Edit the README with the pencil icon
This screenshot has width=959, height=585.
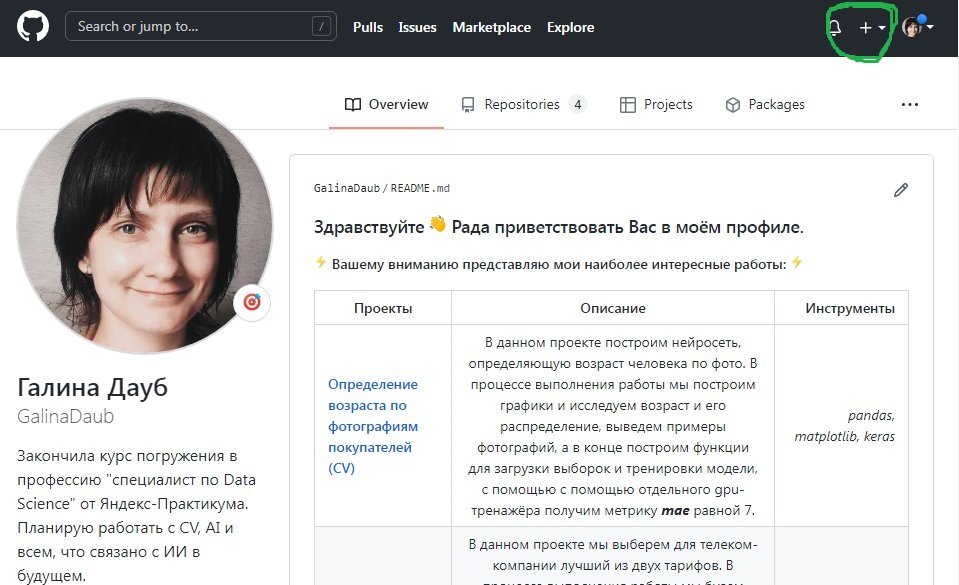pos(900,189)
